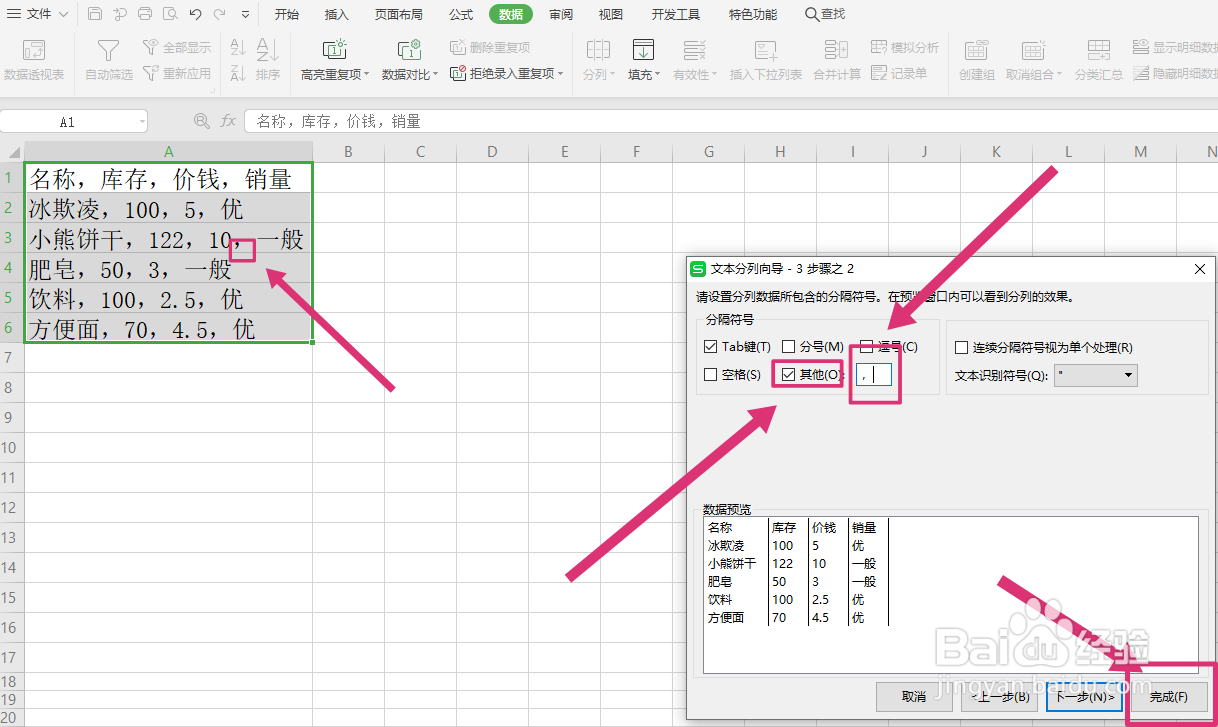The width and height of the screenshot is (1218, 727).
Task: Click the Save icon in quick access toolbar
Action: click(x=95, y=13)
